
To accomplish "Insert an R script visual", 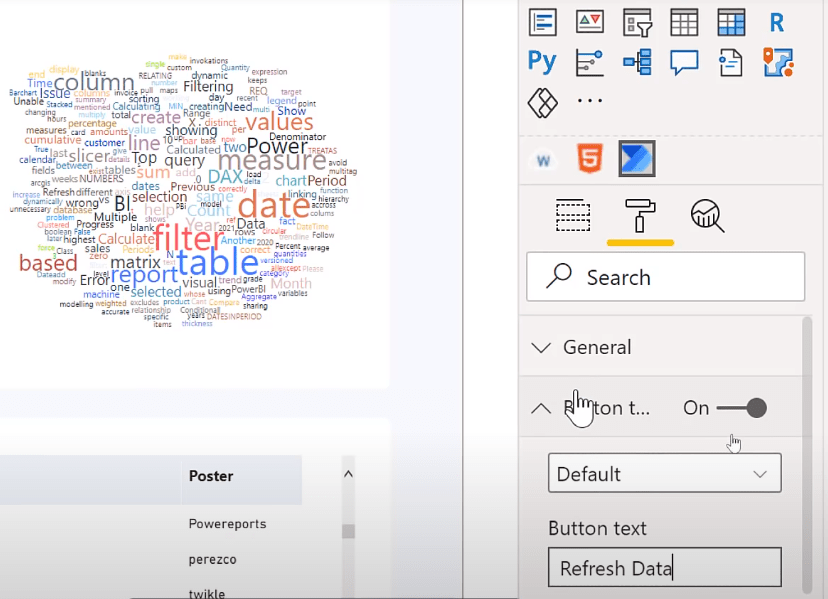I will pyautogui.click(x=776, y=23).
